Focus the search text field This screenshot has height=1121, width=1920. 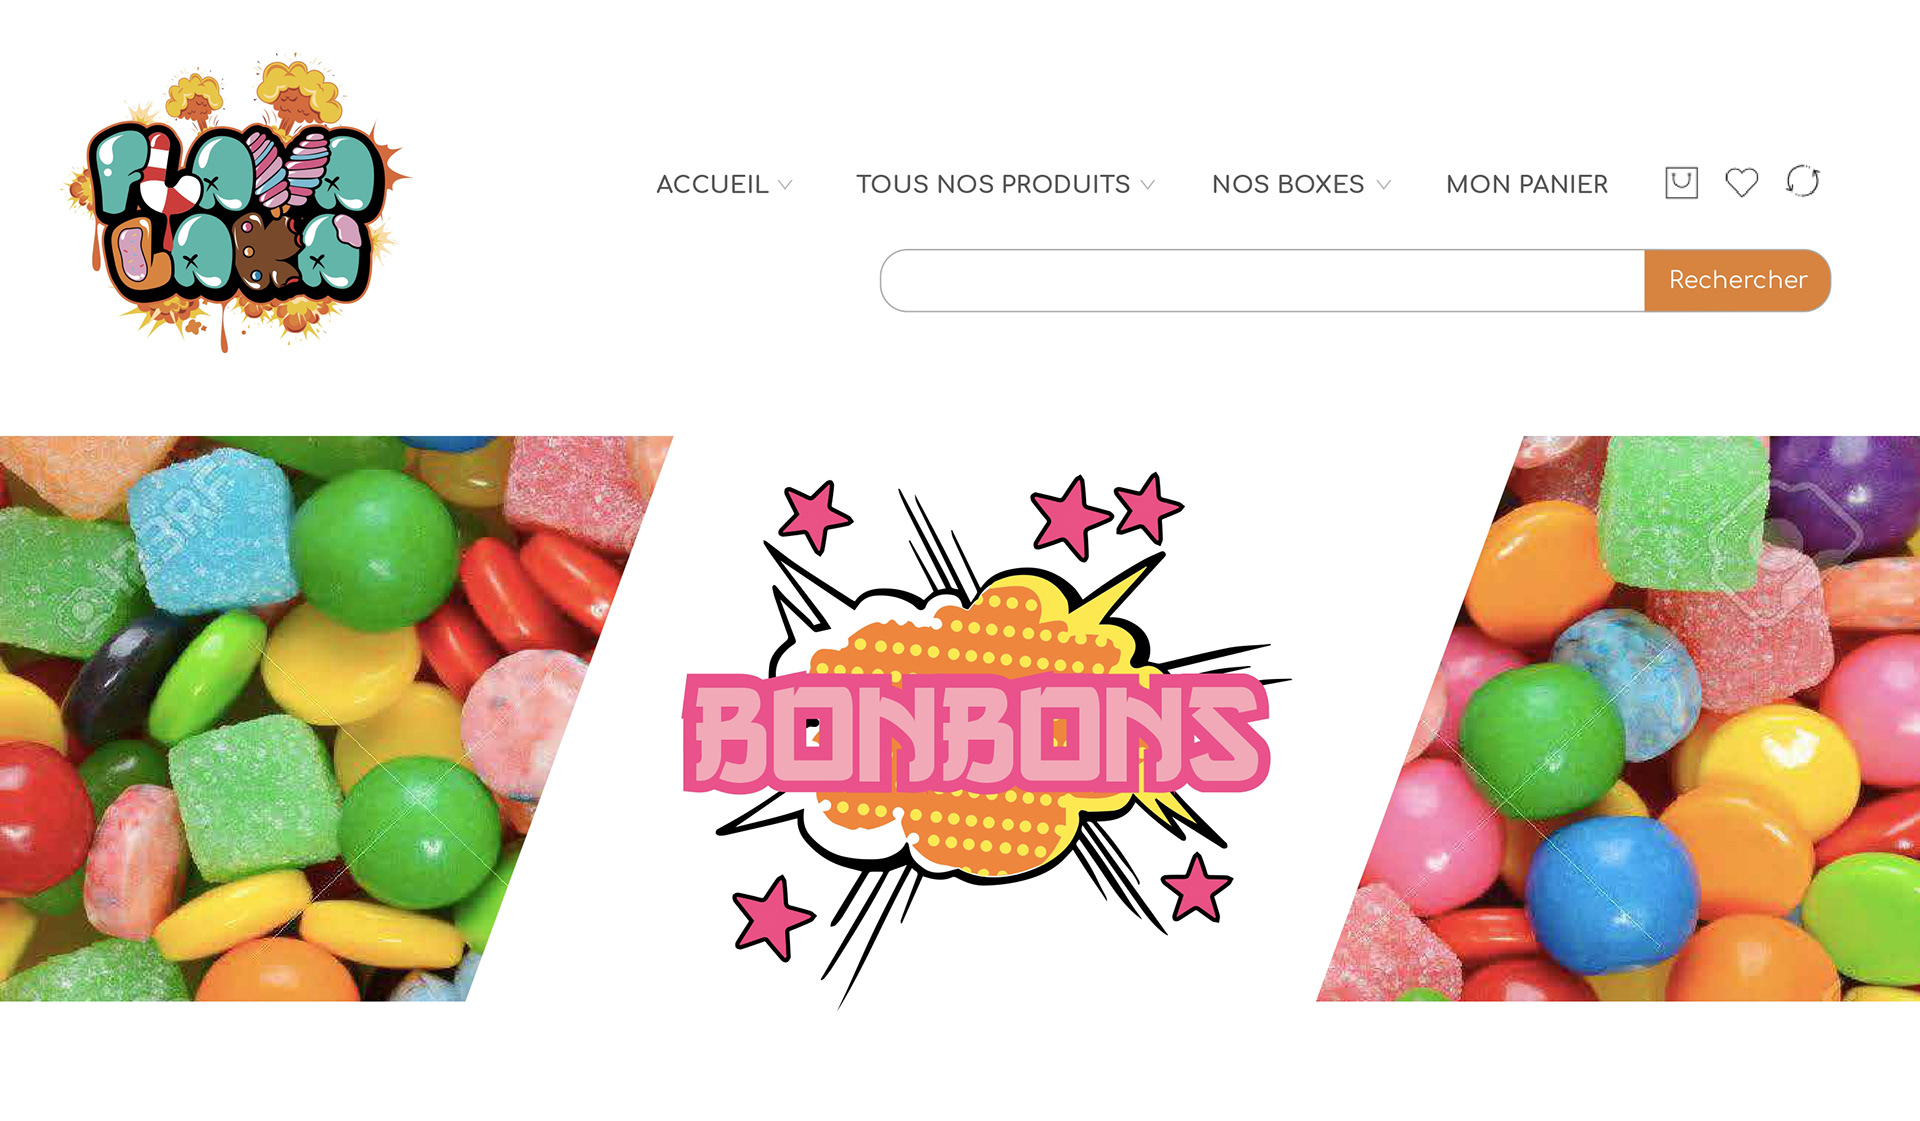click(x=1262, y=280)
